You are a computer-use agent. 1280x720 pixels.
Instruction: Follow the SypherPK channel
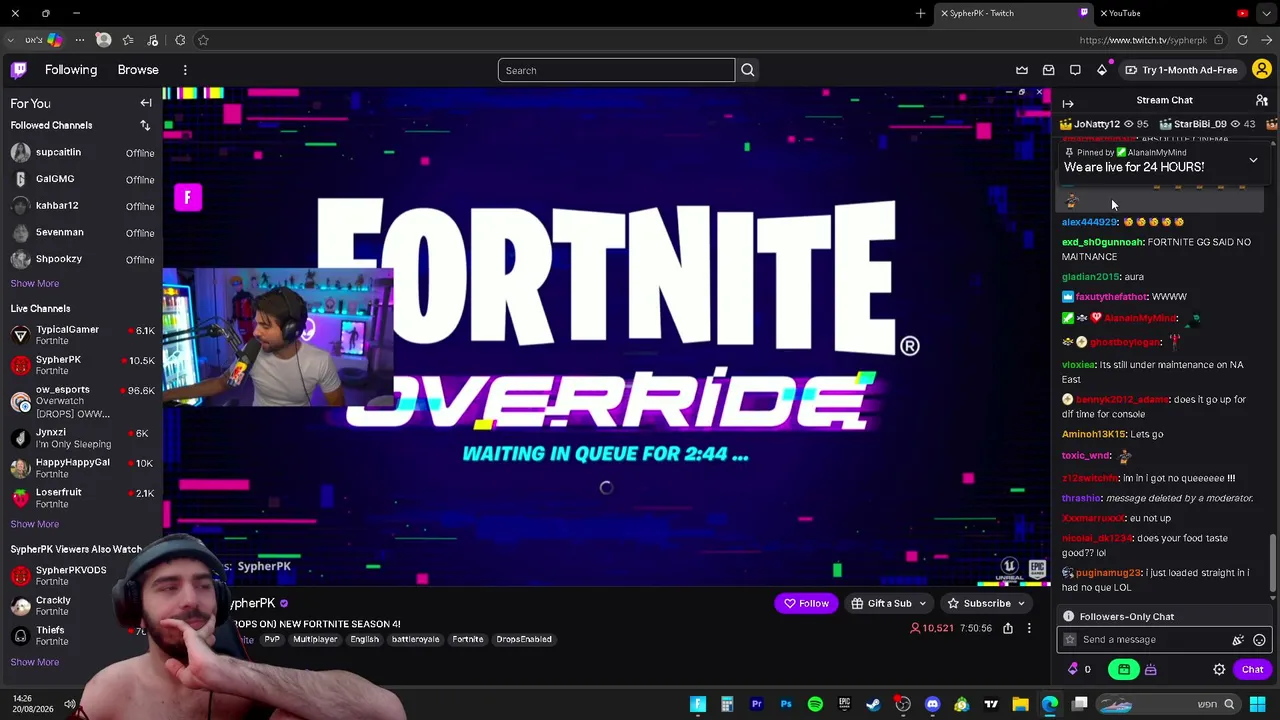pyautogui.click(x=806, y=603)
